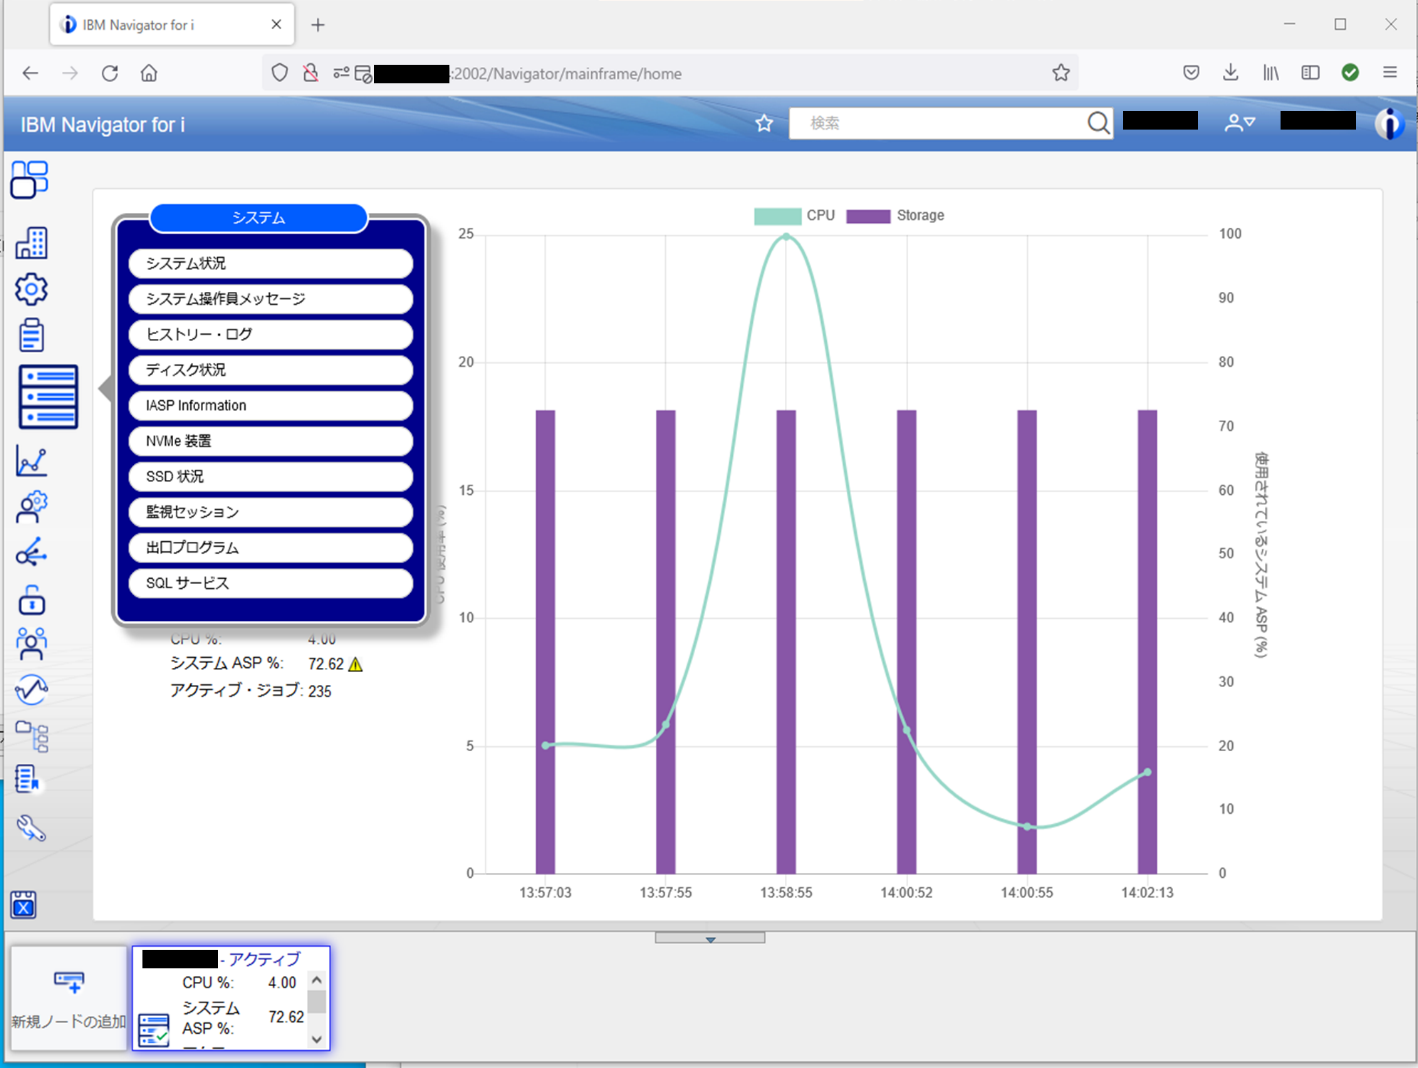The height and width of the screenshot is (1068, 1418).
Task: Click the building chart sidebar icon
Action: 31,242
